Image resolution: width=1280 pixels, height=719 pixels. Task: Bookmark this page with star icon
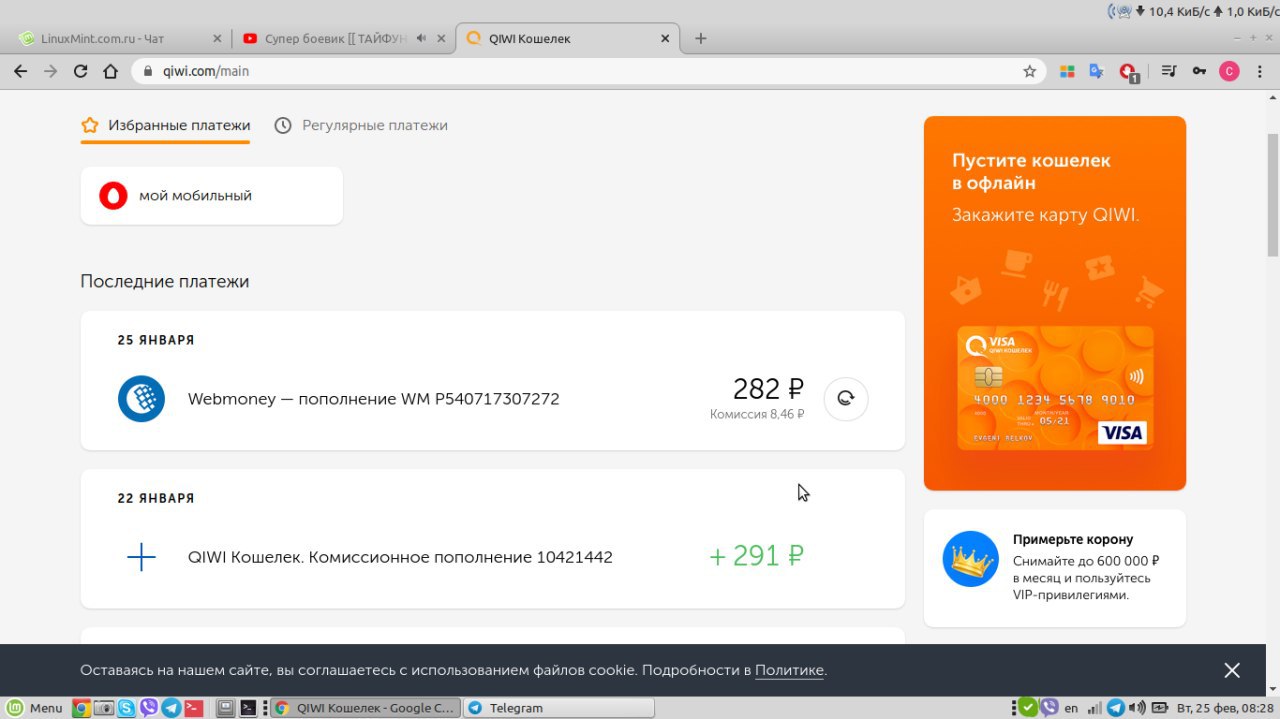pyautogui.click(x=1029, y=71)
